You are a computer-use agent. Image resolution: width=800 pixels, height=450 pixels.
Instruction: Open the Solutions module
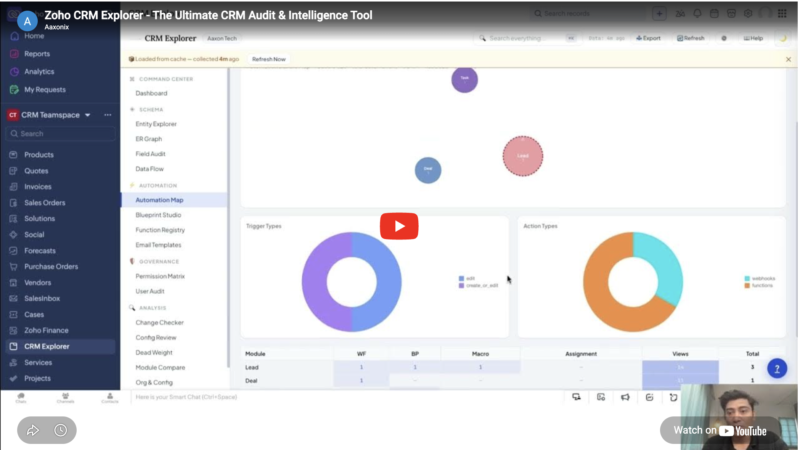[x=39, y=218]
